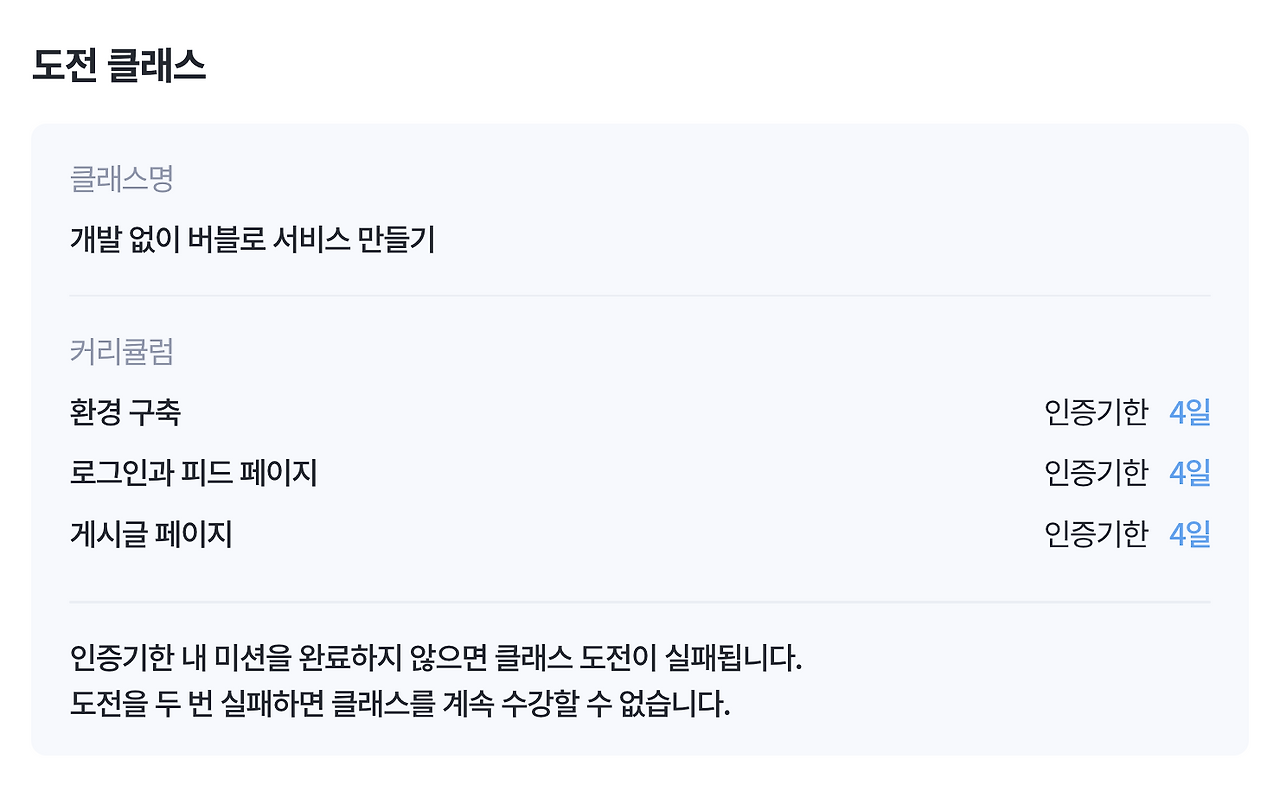Open the '개발 없이 버블로 서비스 만들기' class

(x=252, y=240)
